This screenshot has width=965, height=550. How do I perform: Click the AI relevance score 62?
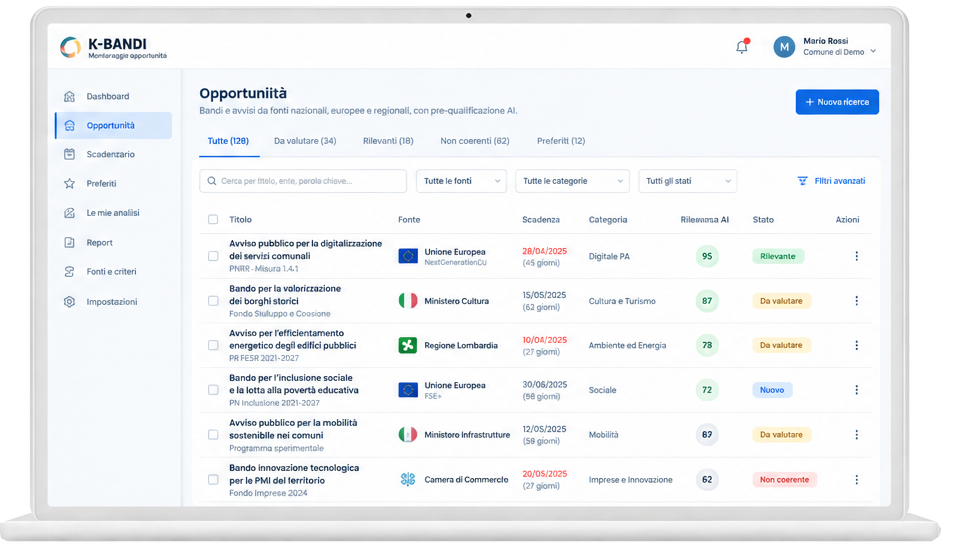pos(707,480)
